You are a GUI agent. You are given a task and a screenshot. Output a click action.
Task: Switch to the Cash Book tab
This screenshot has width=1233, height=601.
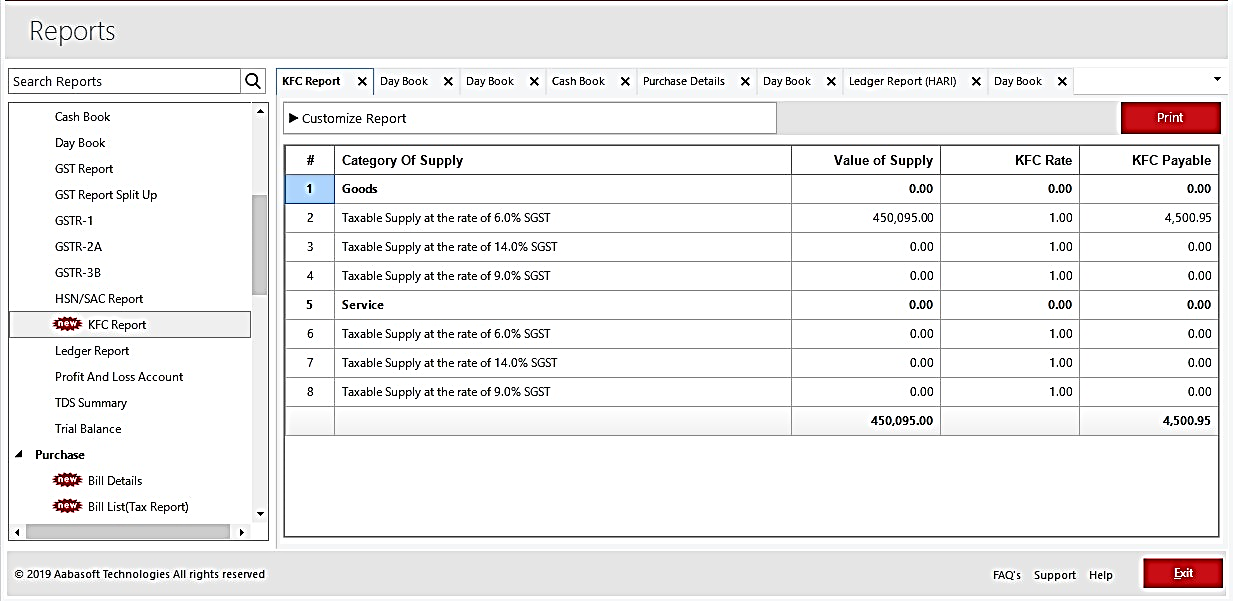pos(578,82)
